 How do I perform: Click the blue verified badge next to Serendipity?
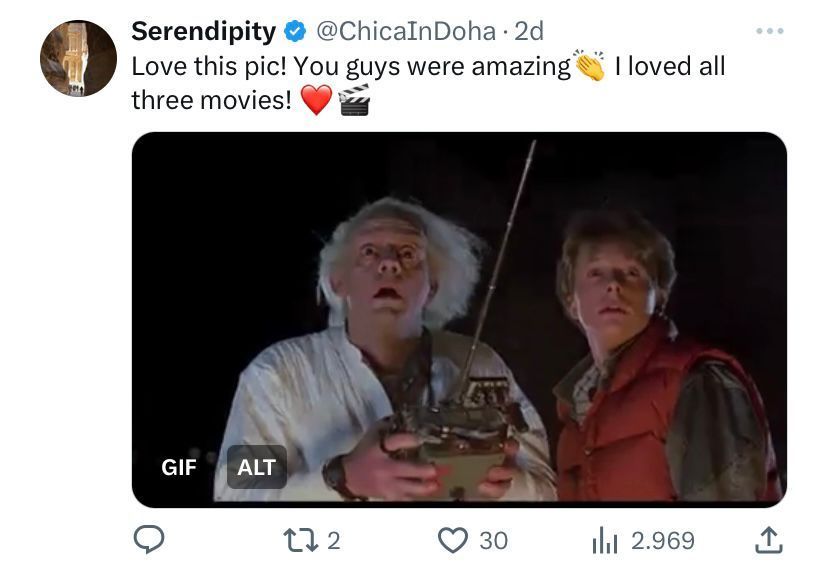[295, 31]
